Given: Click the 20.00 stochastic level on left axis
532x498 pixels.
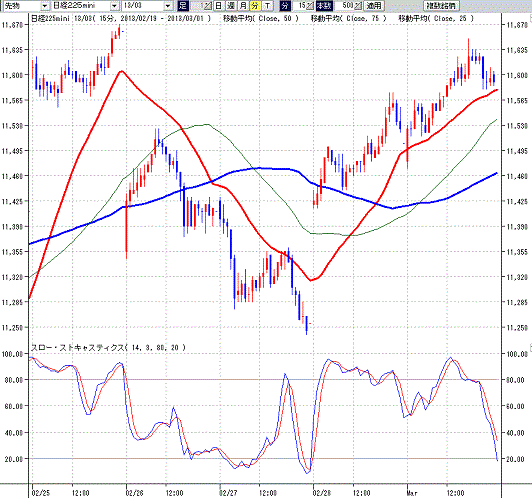Looking at the screenshot, I should pos(14,459).
